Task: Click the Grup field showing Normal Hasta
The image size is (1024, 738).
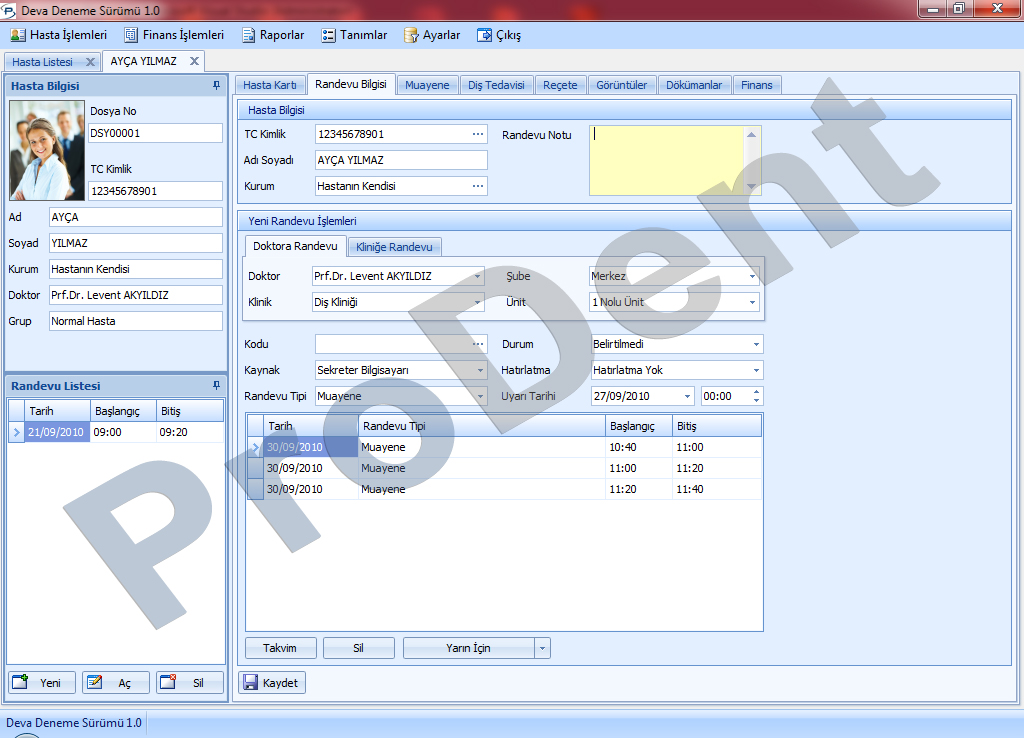Action: pos(136,321)
